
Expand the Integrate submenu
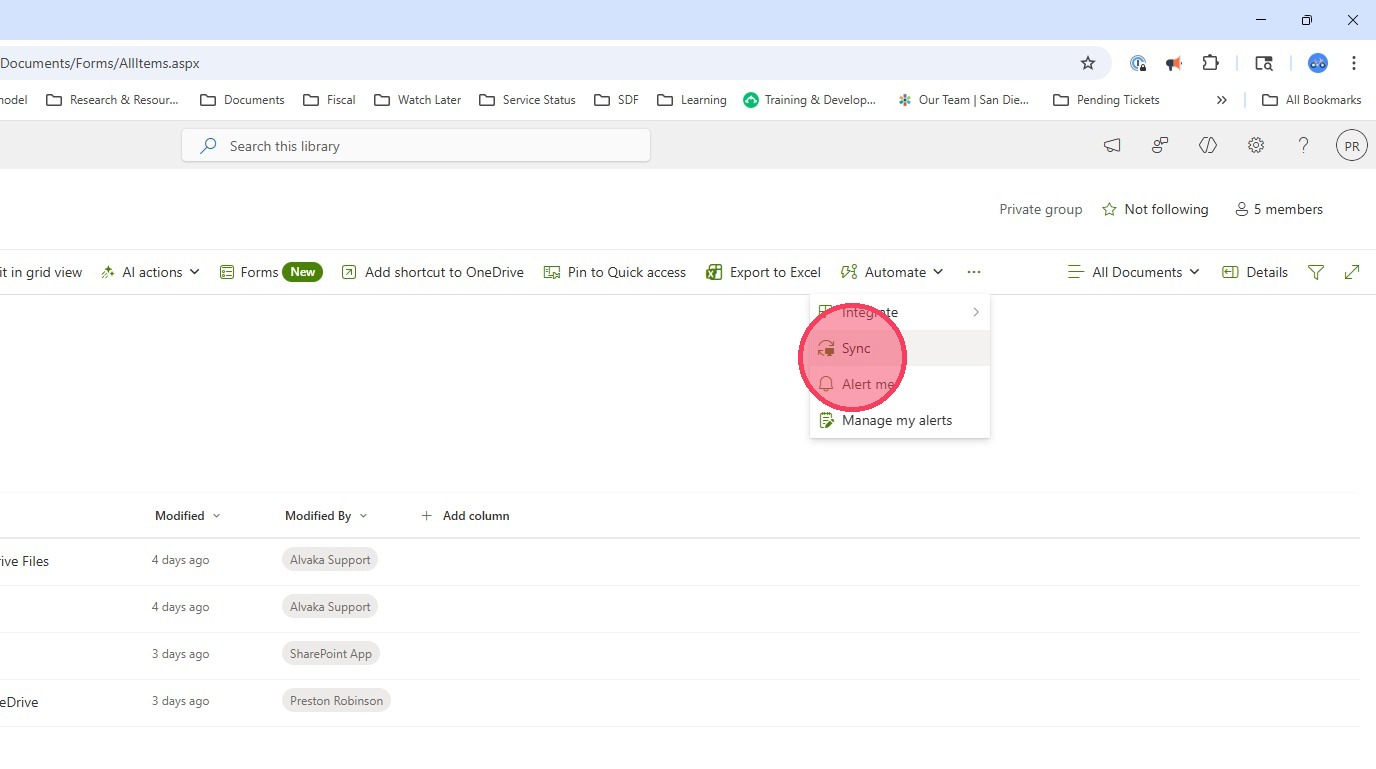900,312
